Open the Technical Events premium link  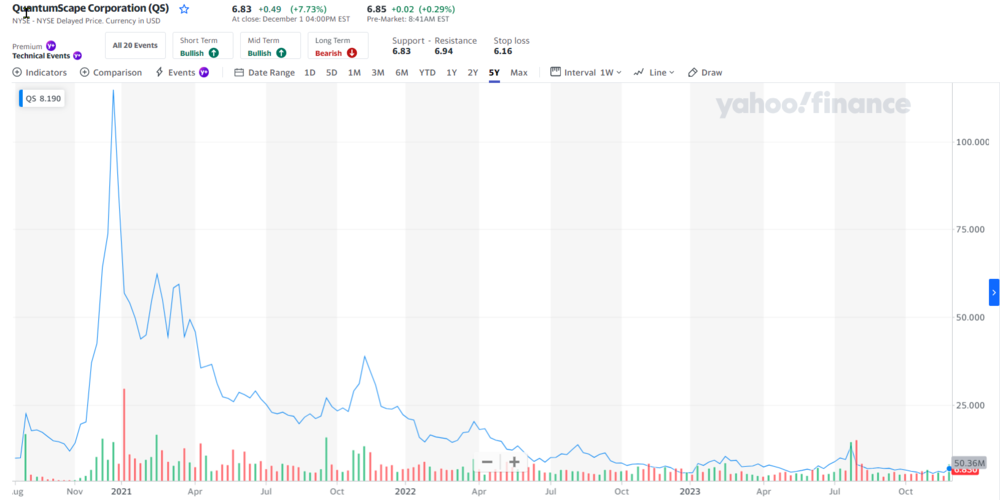47,55
